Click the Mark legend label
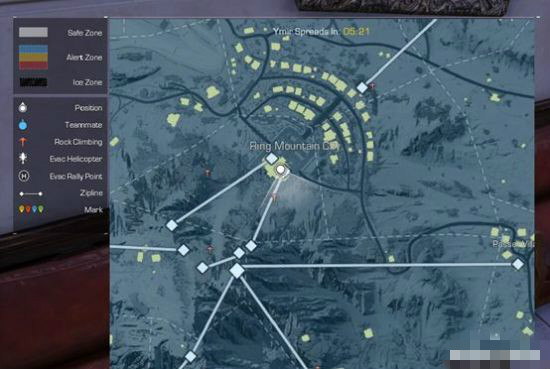550x369 pixels. pos(93,210)
